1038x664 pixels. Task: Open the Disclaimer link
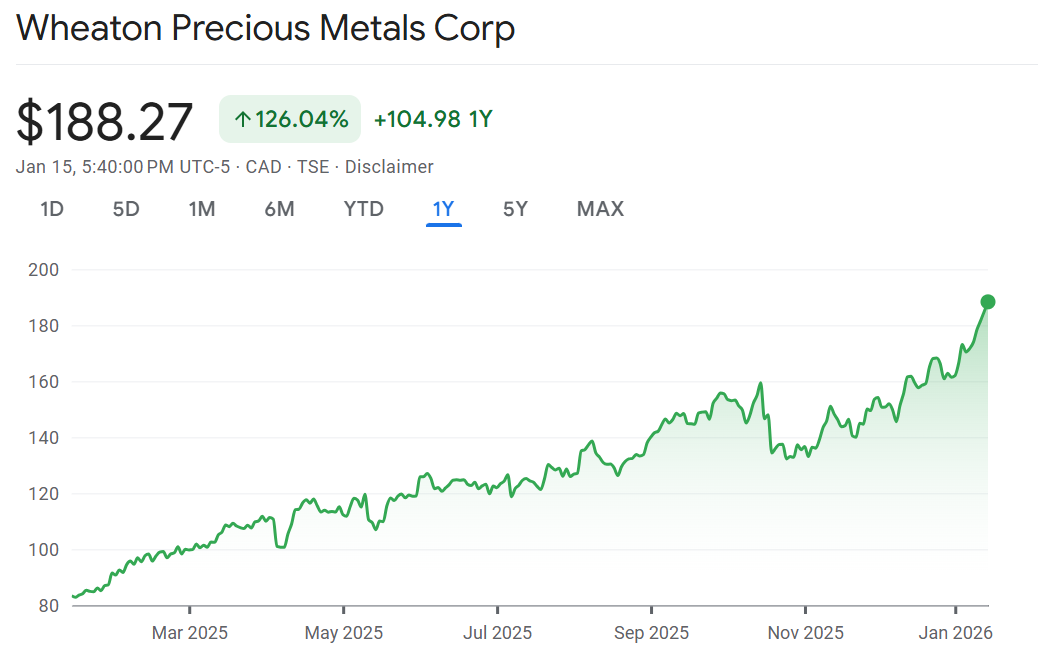tap(389, 167)
